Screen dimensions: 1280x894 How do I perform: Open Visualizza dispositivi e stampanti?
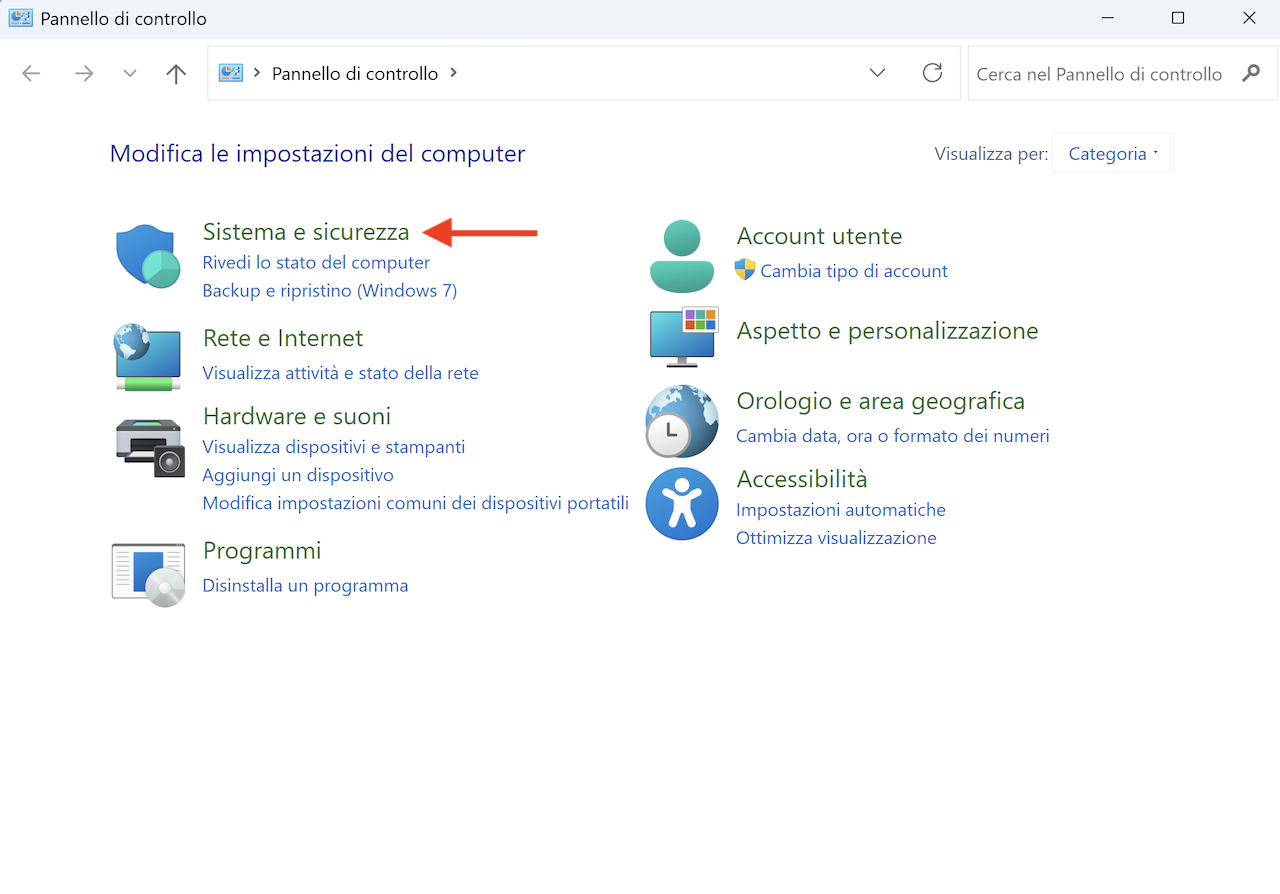point(334,447)
